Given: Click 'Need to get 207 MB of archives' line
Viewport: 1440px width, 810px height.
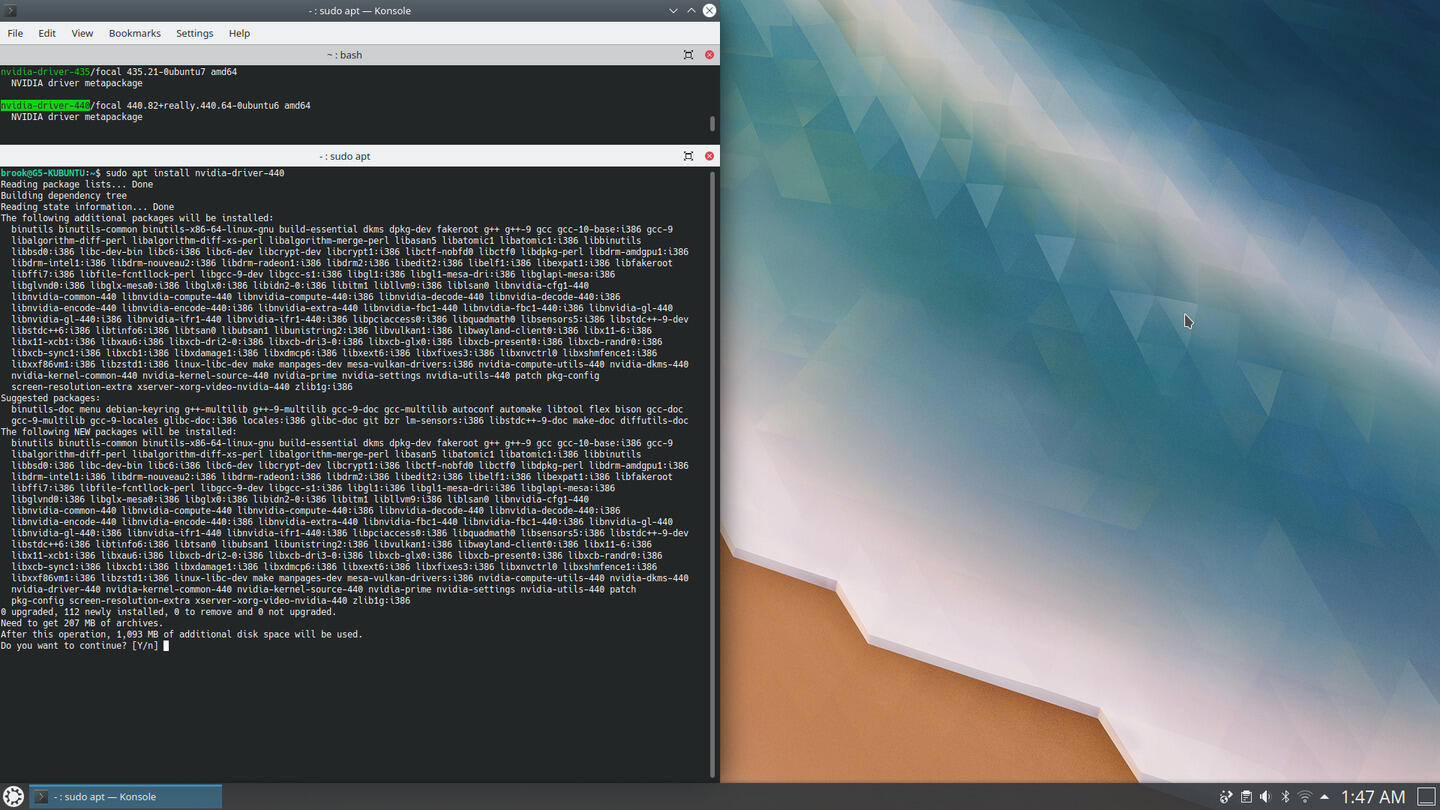Looking at the screenshot, I should [x=81, y=623].
